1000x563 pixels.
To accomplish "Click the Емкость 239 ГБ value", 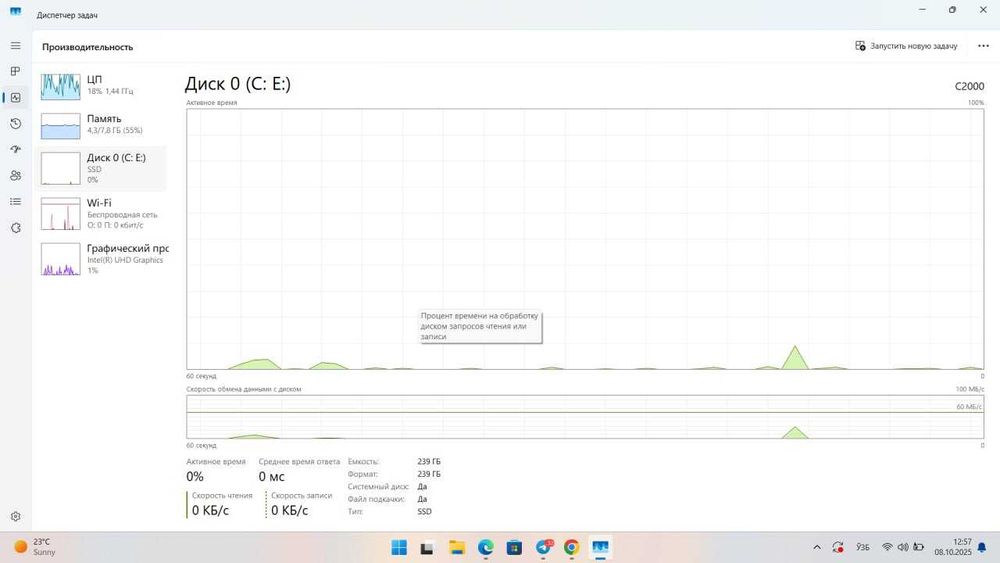I will [x=429, y=461].
